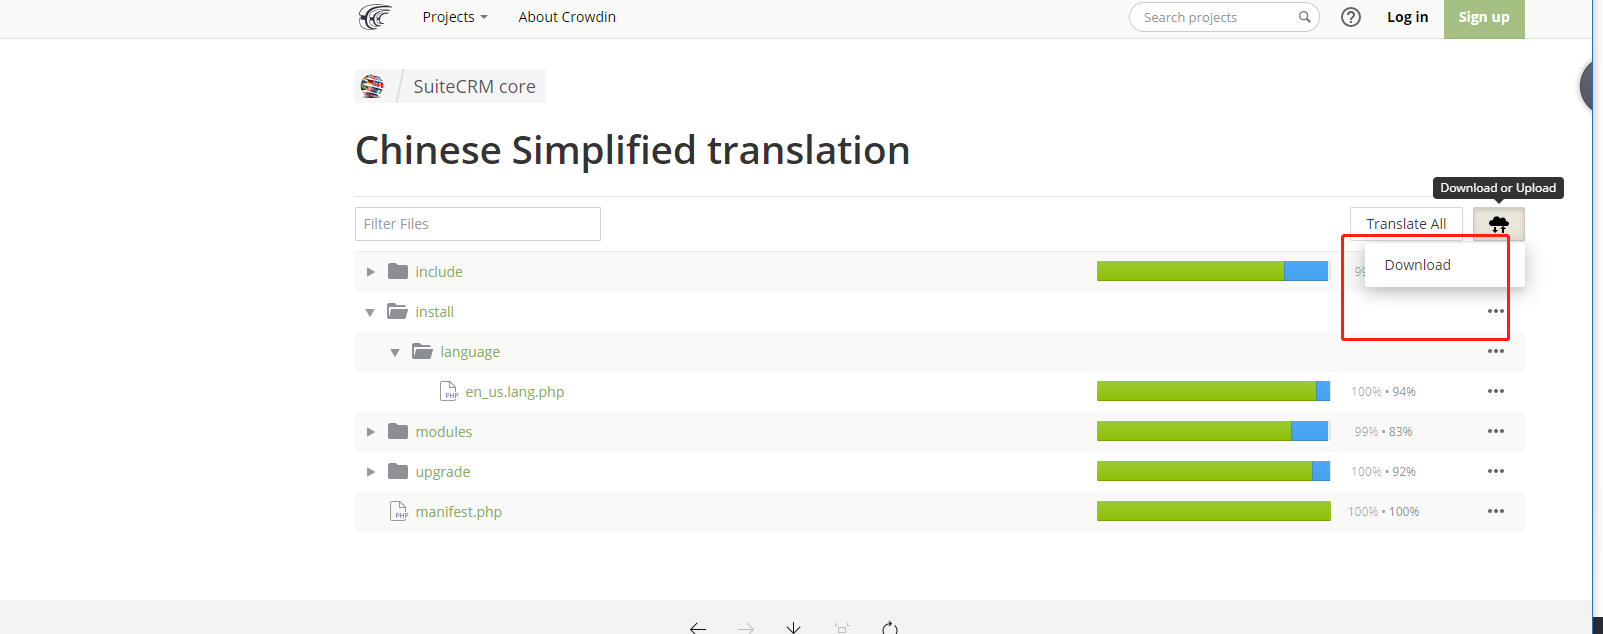
Task: Collapse the install folder
Action: click(370, 311)
